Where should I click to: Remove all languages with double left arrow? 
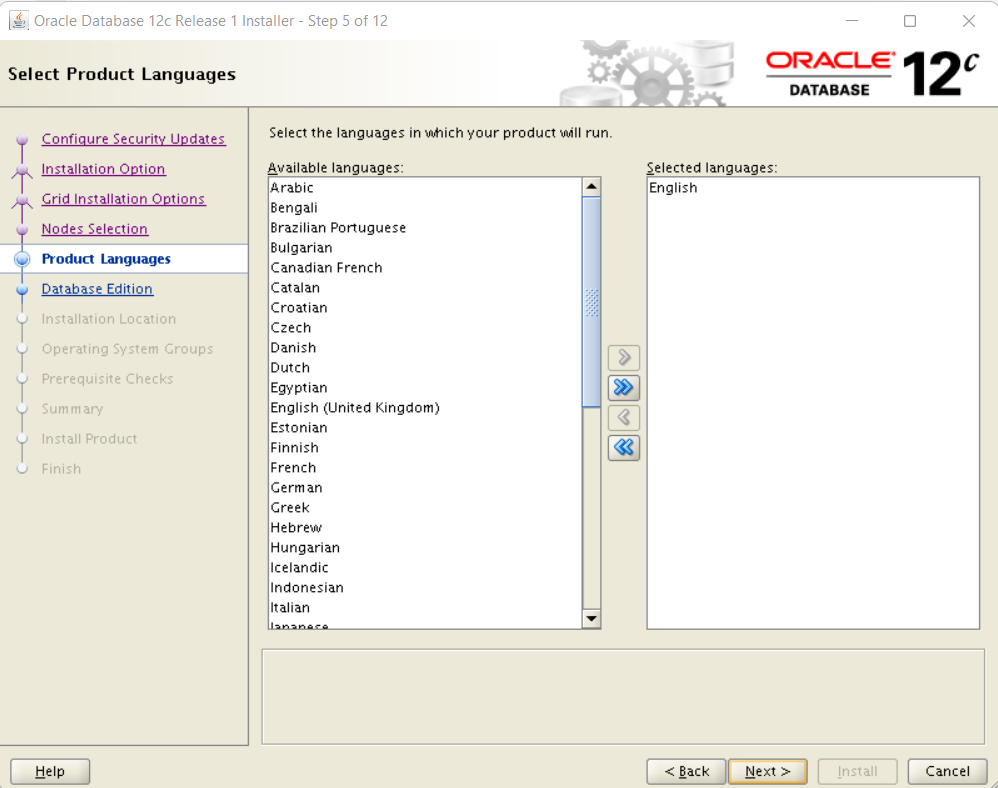(x=624, y=447)
